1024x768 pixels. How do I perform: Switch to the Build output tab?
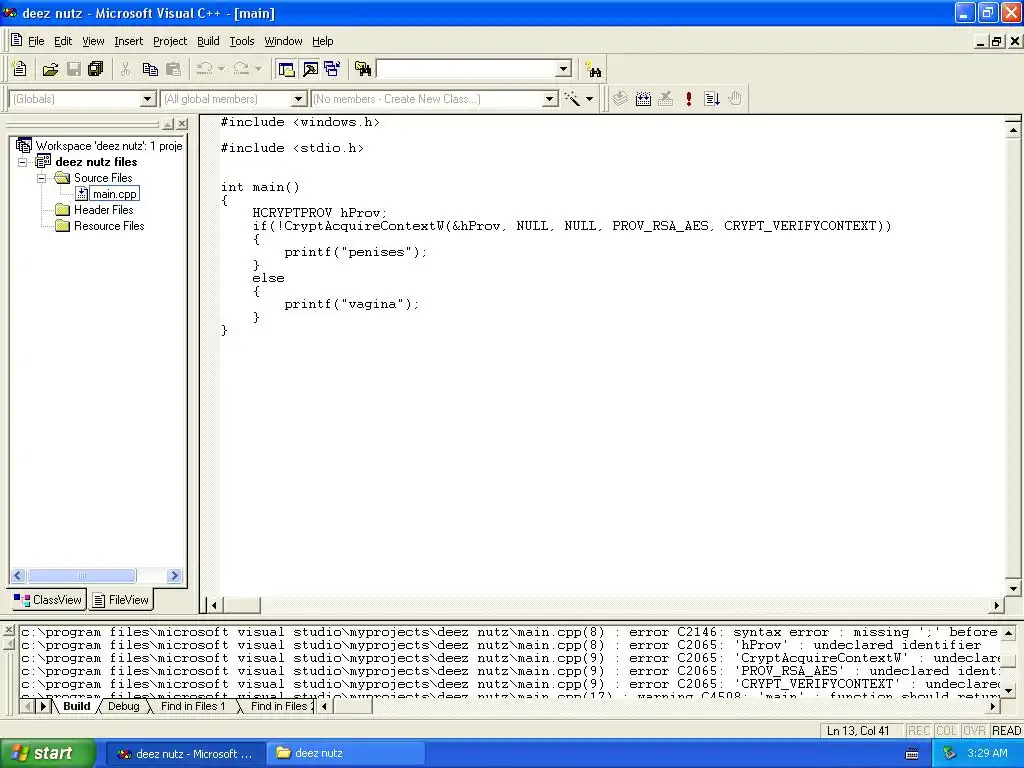coord(76,706)
